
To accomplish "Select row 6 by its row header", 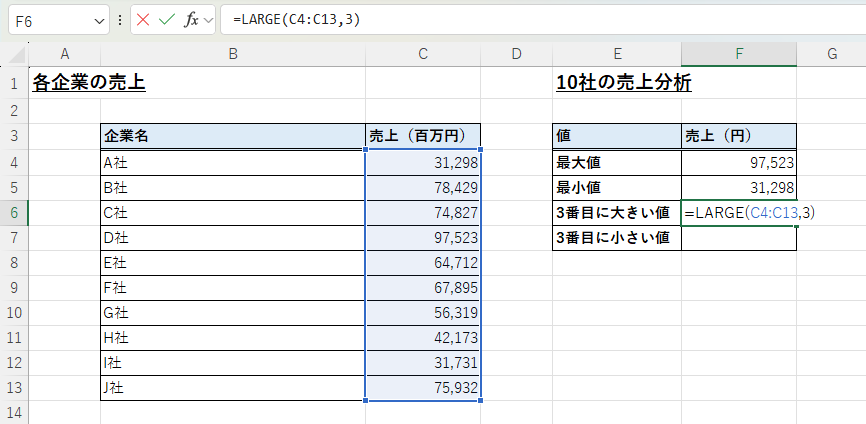I will [15, 212].
